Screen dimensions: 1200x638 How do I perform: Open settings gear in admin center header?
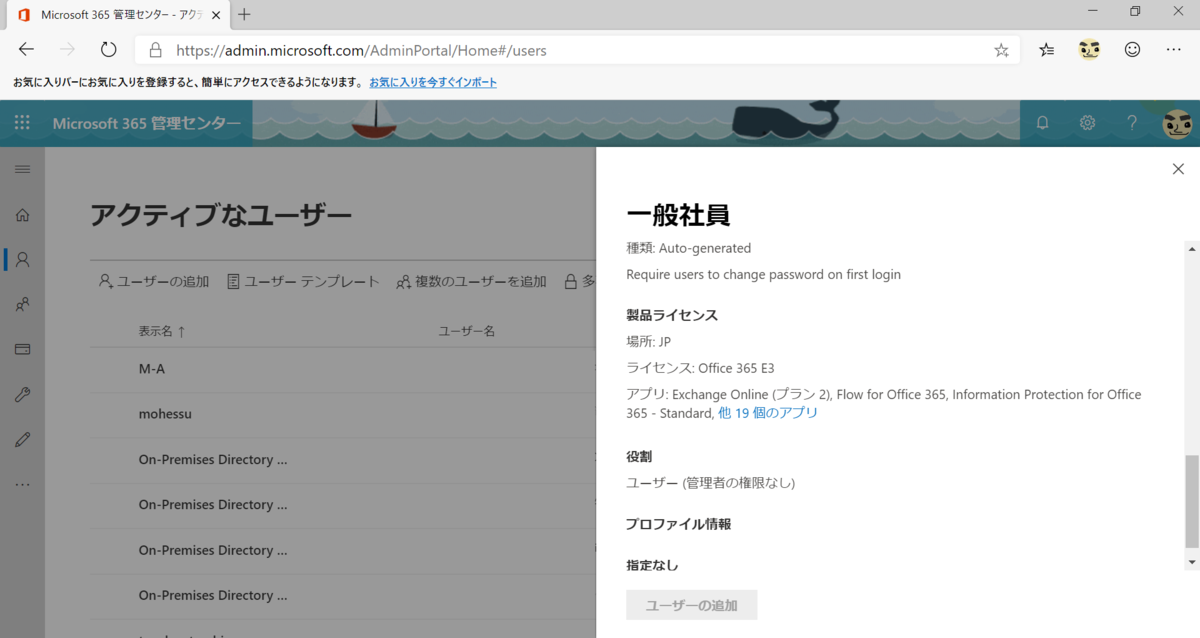pos(1087,123)
